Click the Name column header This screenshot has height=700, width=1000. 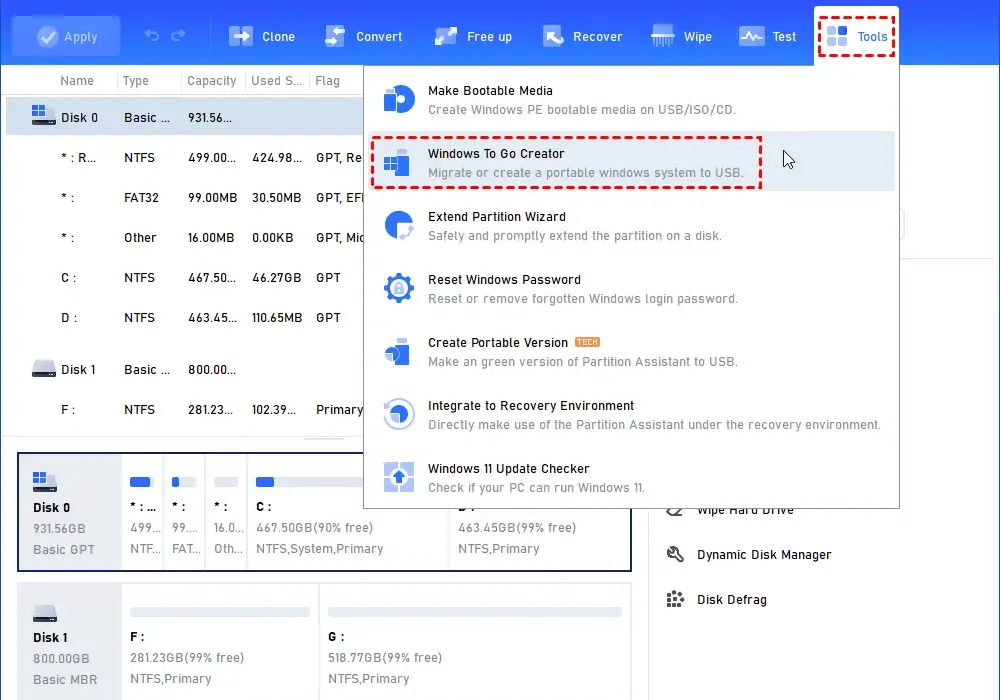click(x=77, y=81)
